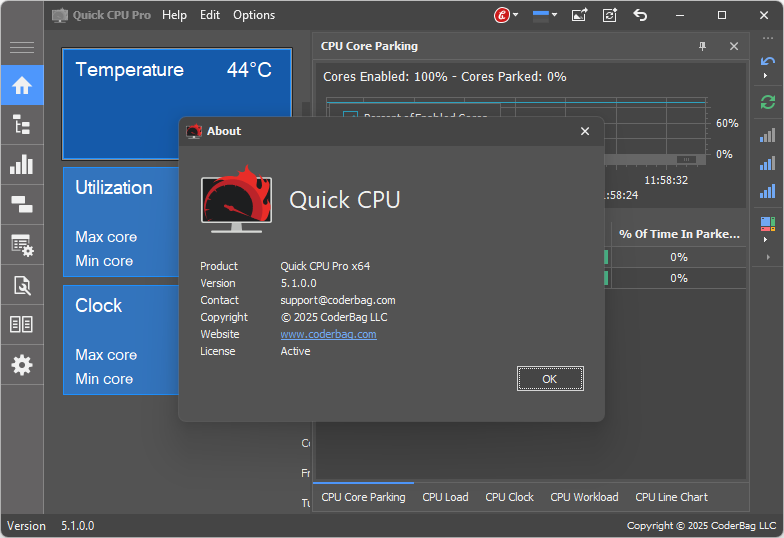Click the Clock Min core label
The width and height of the screenshot is (784, 538).
point(104,379)
